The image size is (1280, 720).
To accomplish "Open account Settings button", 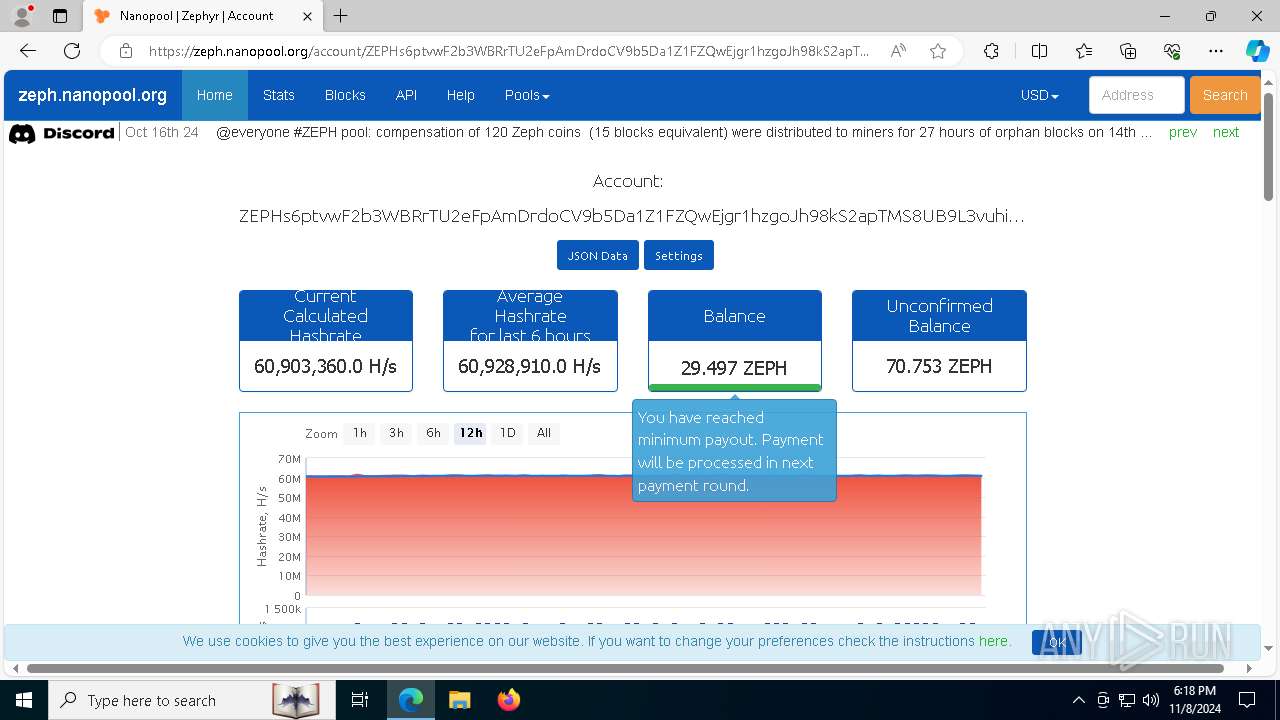I will coord(678,255).
